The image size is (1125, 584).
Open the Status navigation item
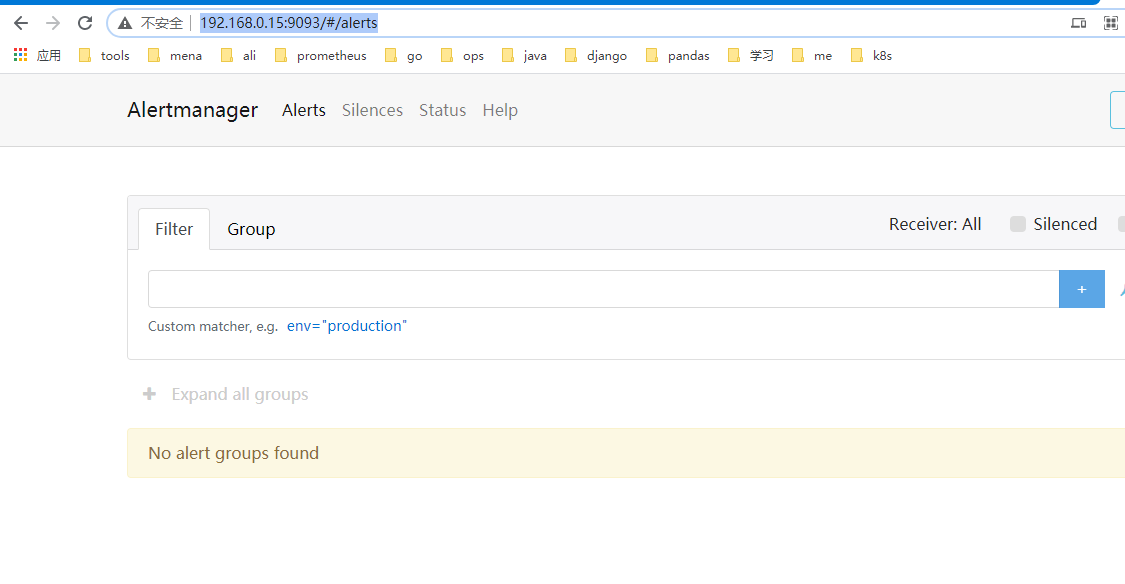point(443,110)
